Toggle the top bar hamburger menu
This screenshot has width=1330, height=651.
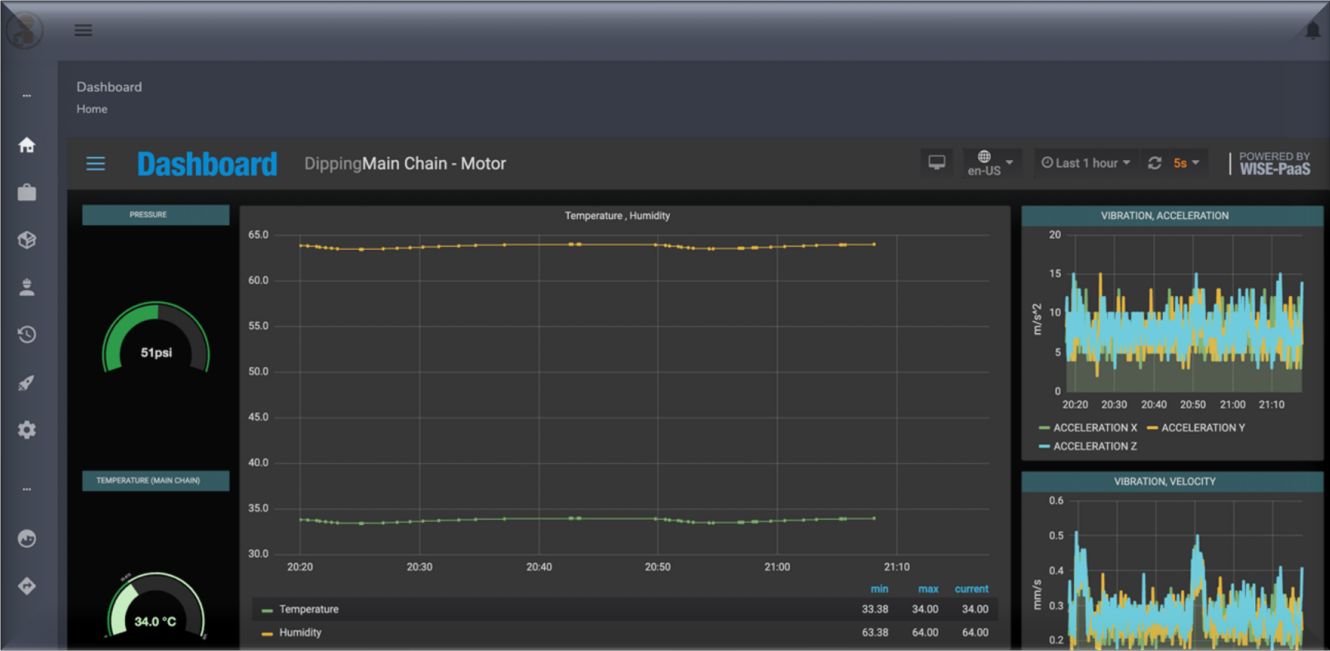pos(83,30)
